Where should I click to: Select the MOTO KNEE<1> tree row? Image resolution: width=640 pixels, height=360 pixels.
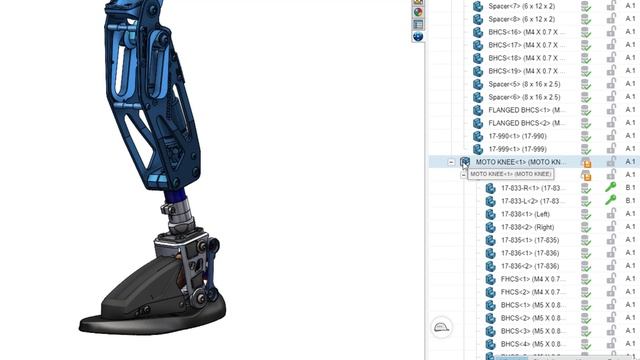[534, 162]
